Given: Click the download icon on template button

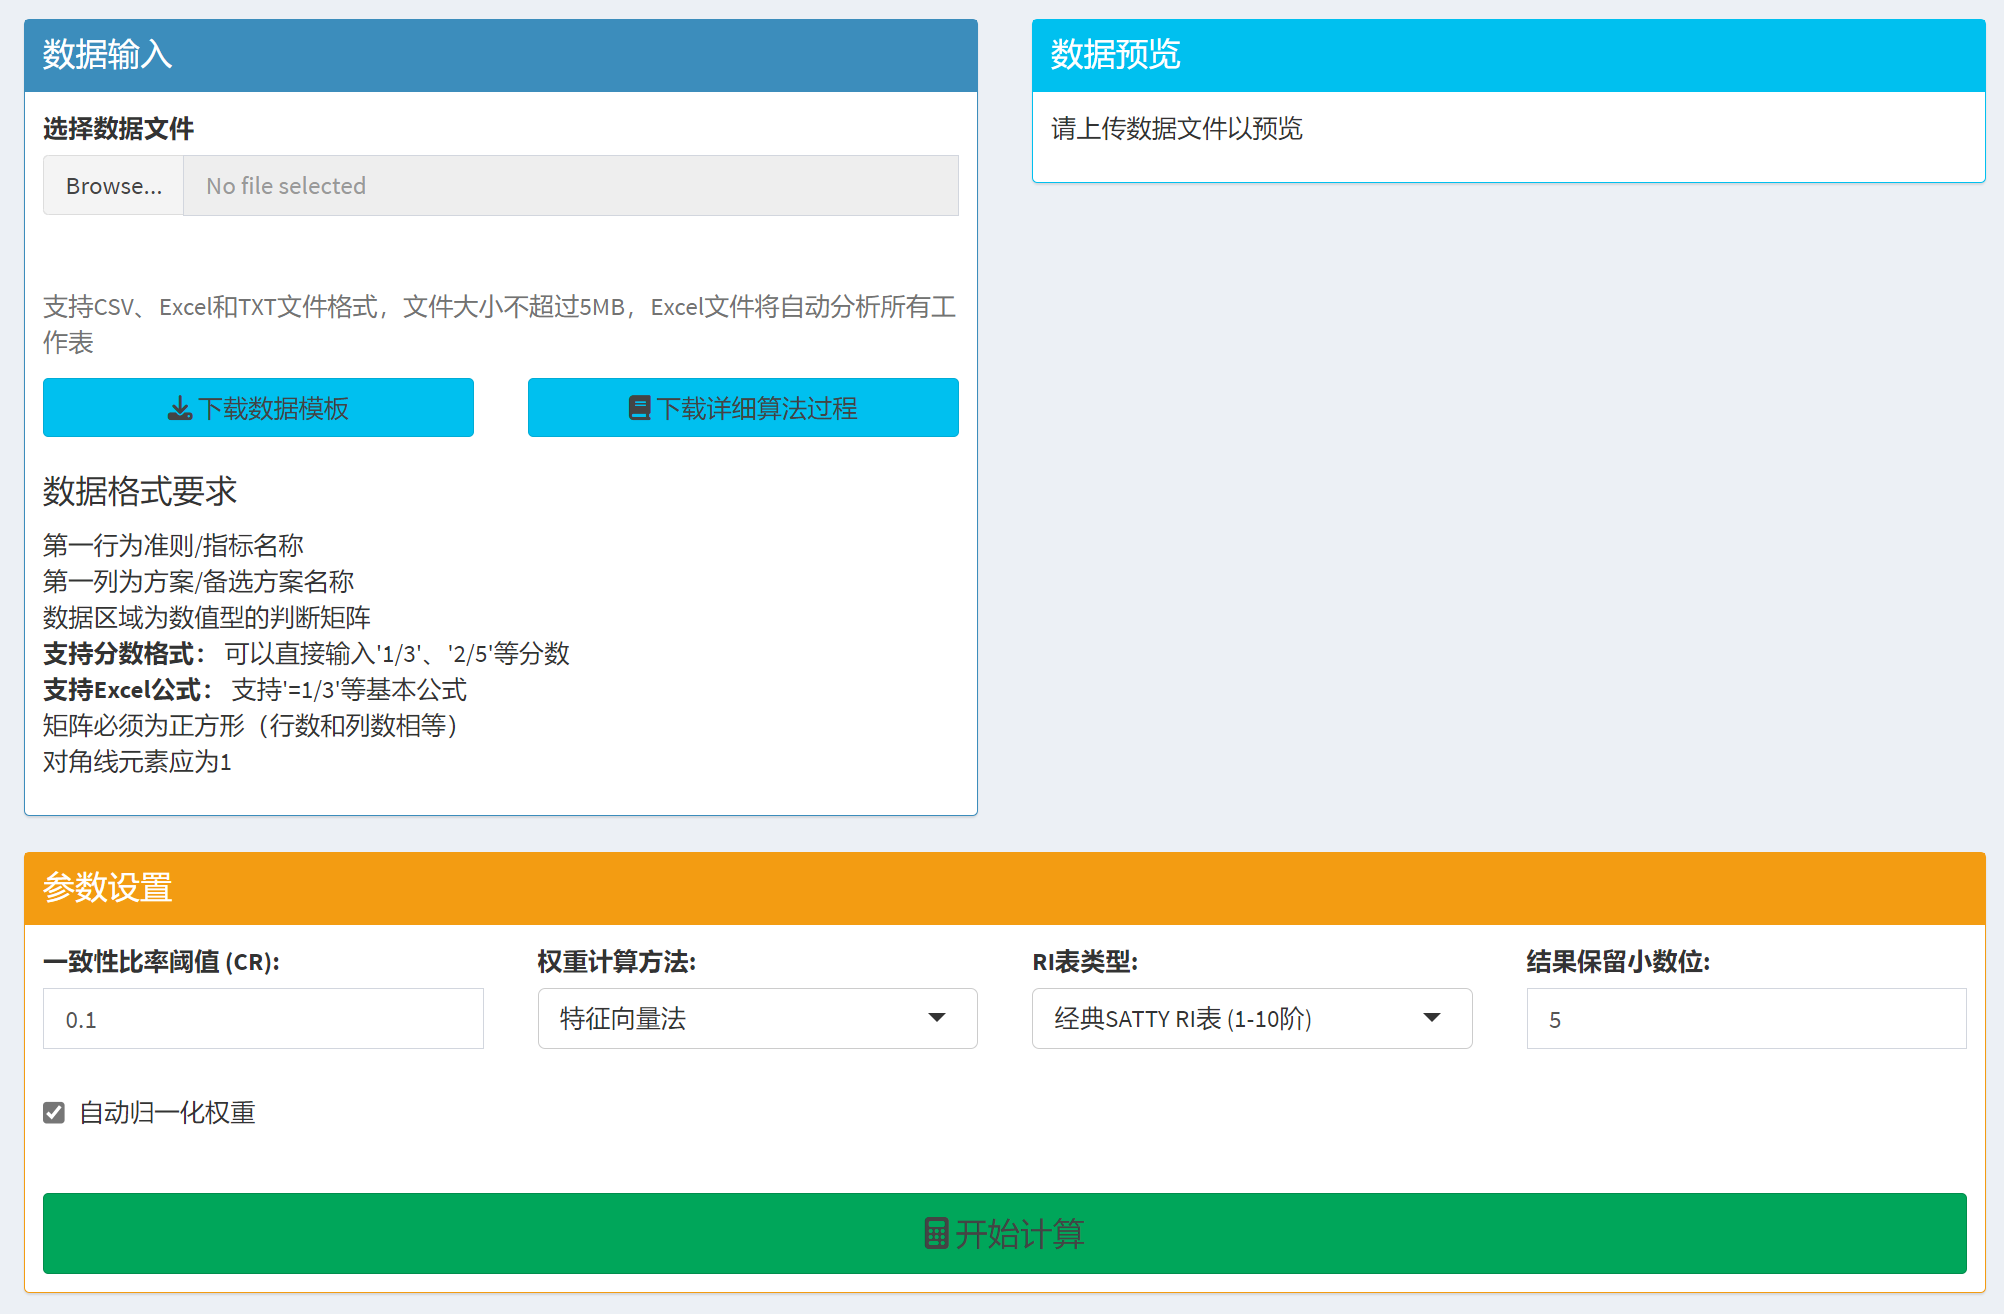Looking at the screenshot, I should (x=180, y=408).
